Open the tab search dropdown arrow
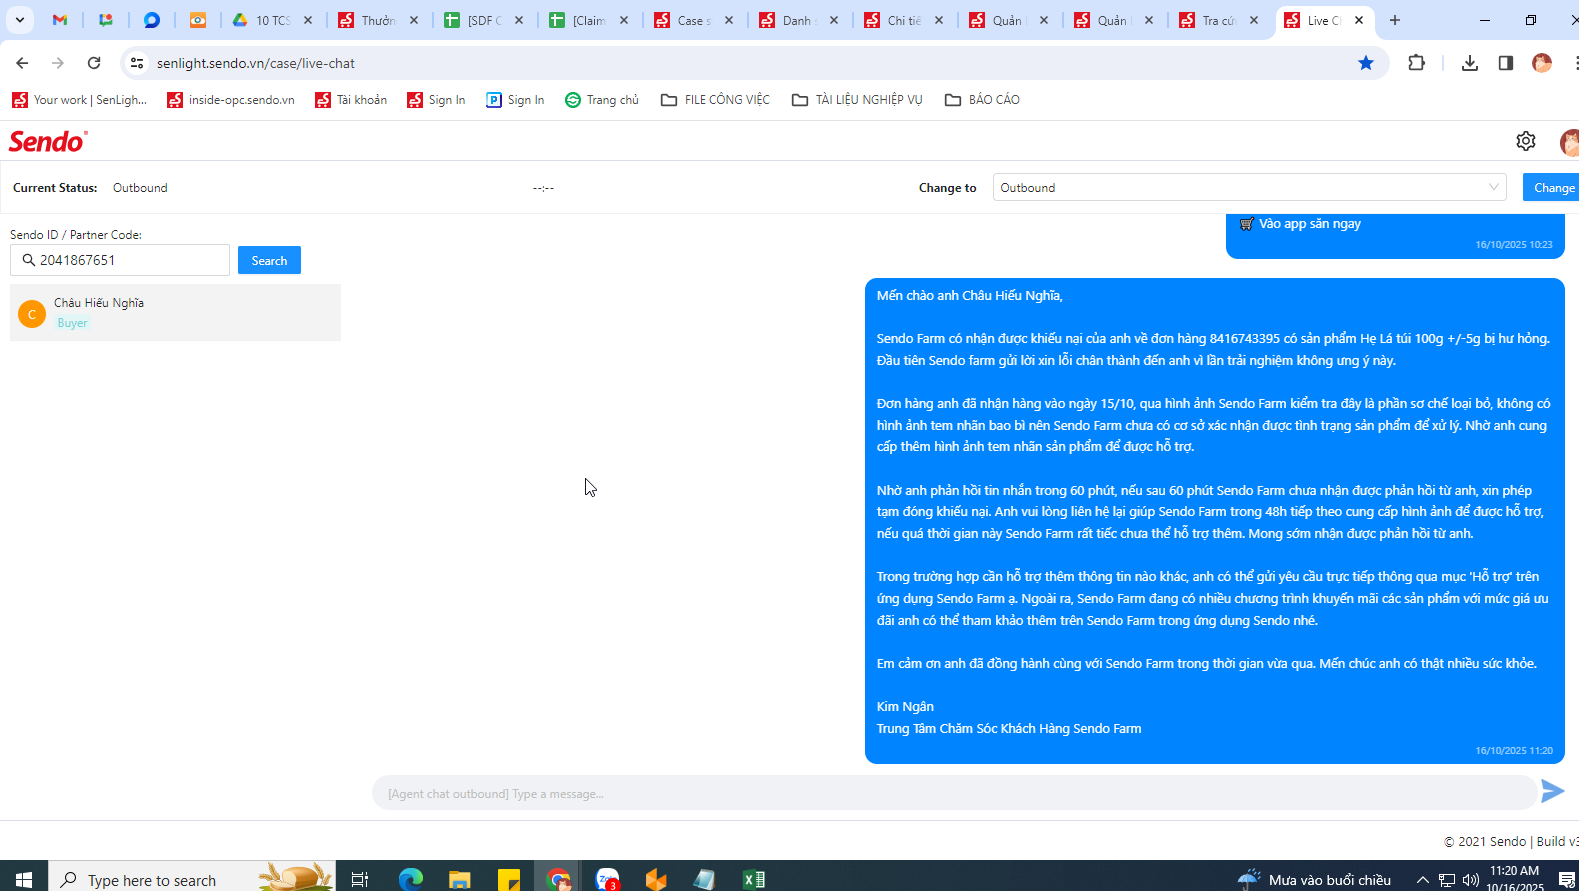 coord(20,20)
